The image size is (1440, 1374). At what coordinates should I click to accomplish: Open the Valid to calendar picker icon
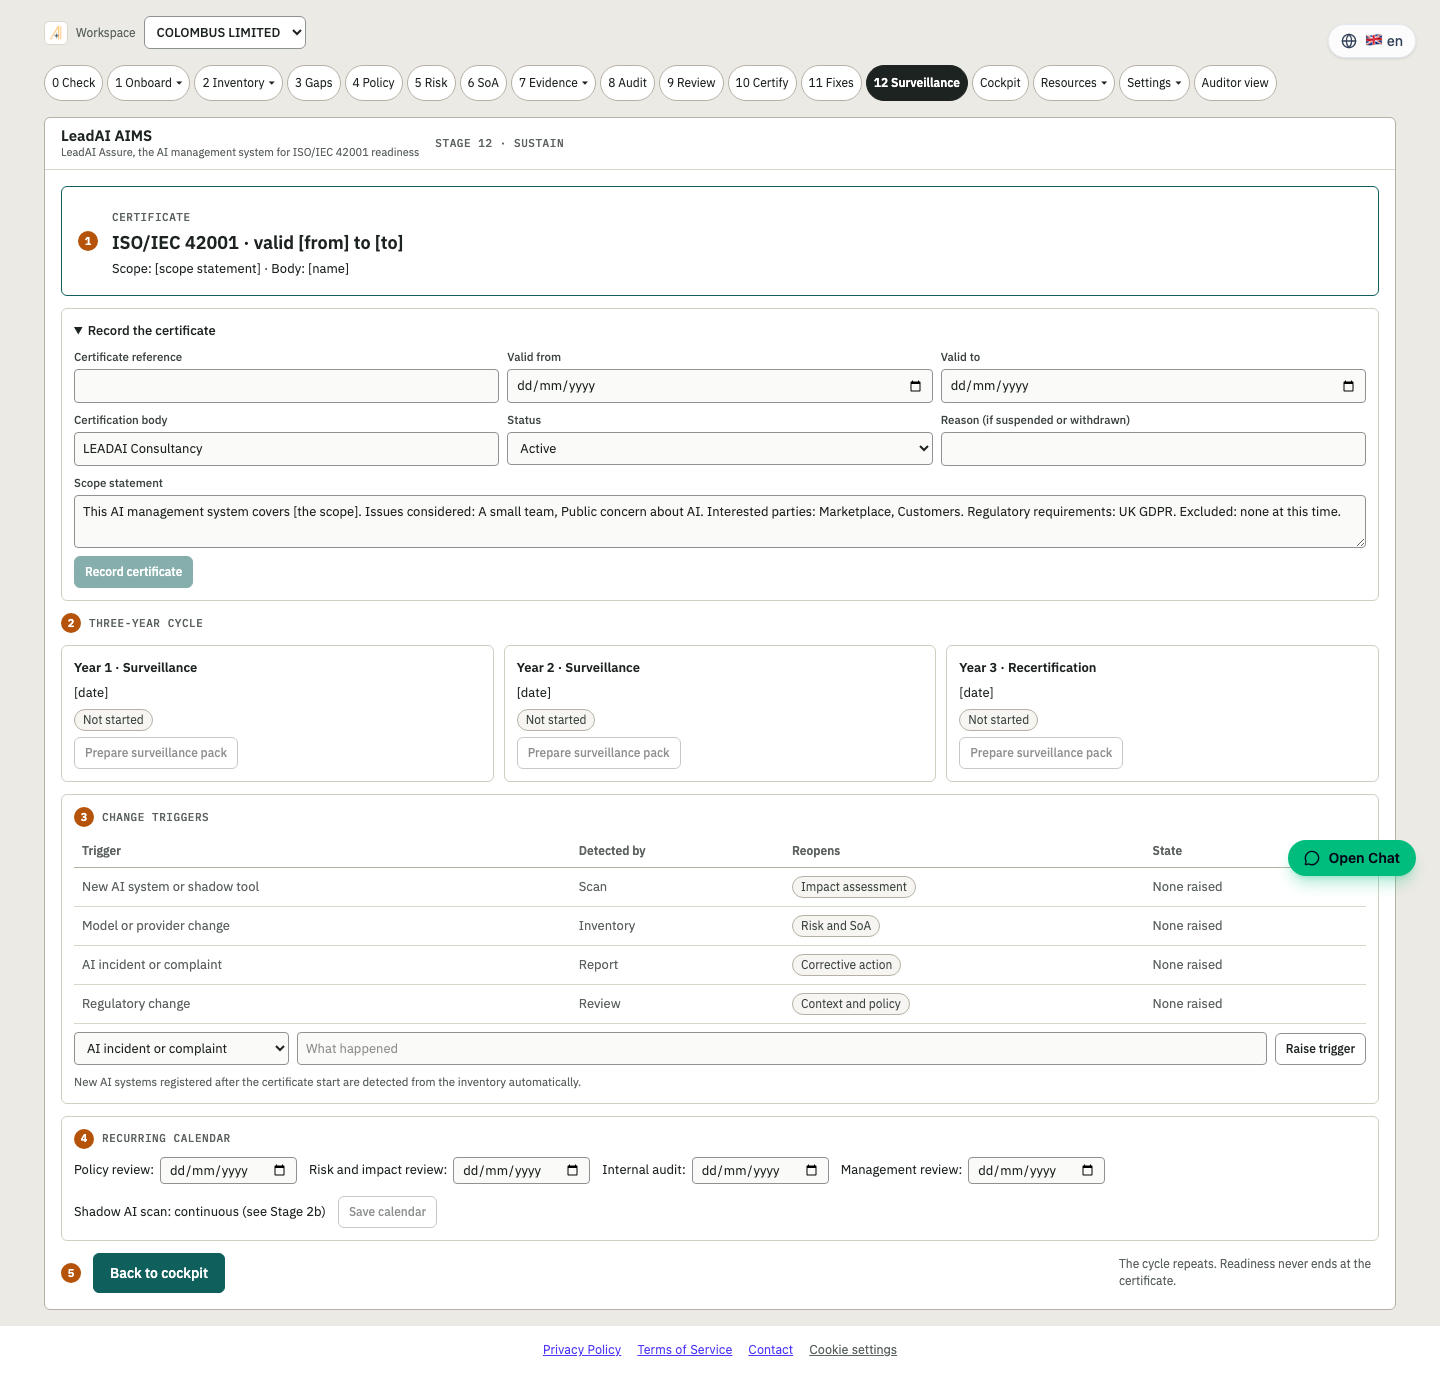coord(1348,386)
